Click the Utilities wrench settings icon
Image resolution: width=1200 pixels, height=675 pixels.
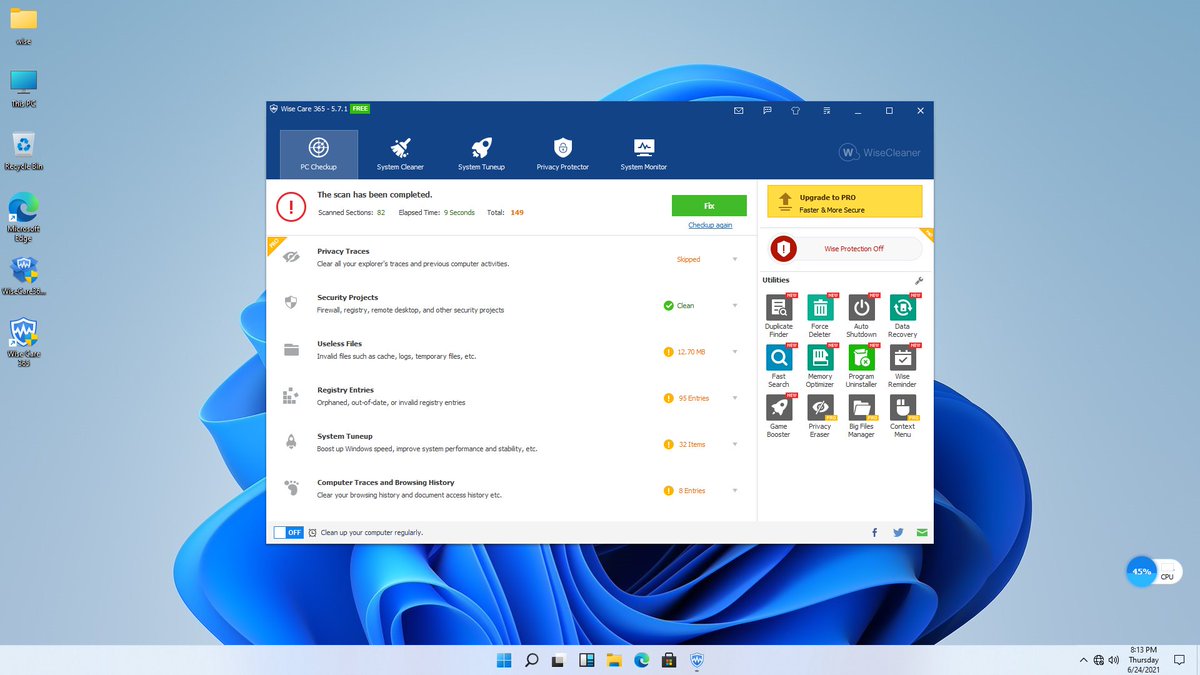(x=919, y=281)
